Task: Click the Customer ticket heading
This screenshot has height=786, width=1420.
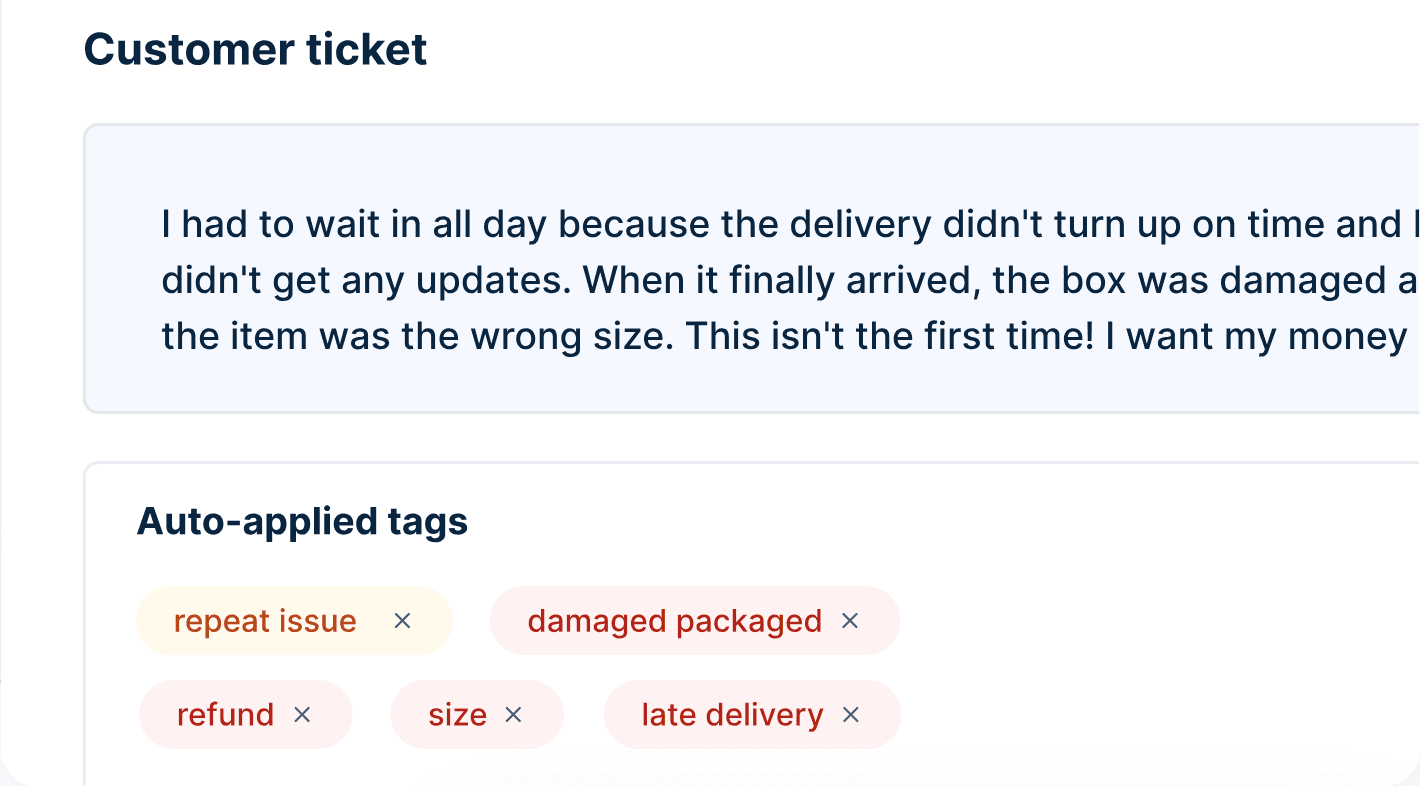Action: (x=255, y=49)
